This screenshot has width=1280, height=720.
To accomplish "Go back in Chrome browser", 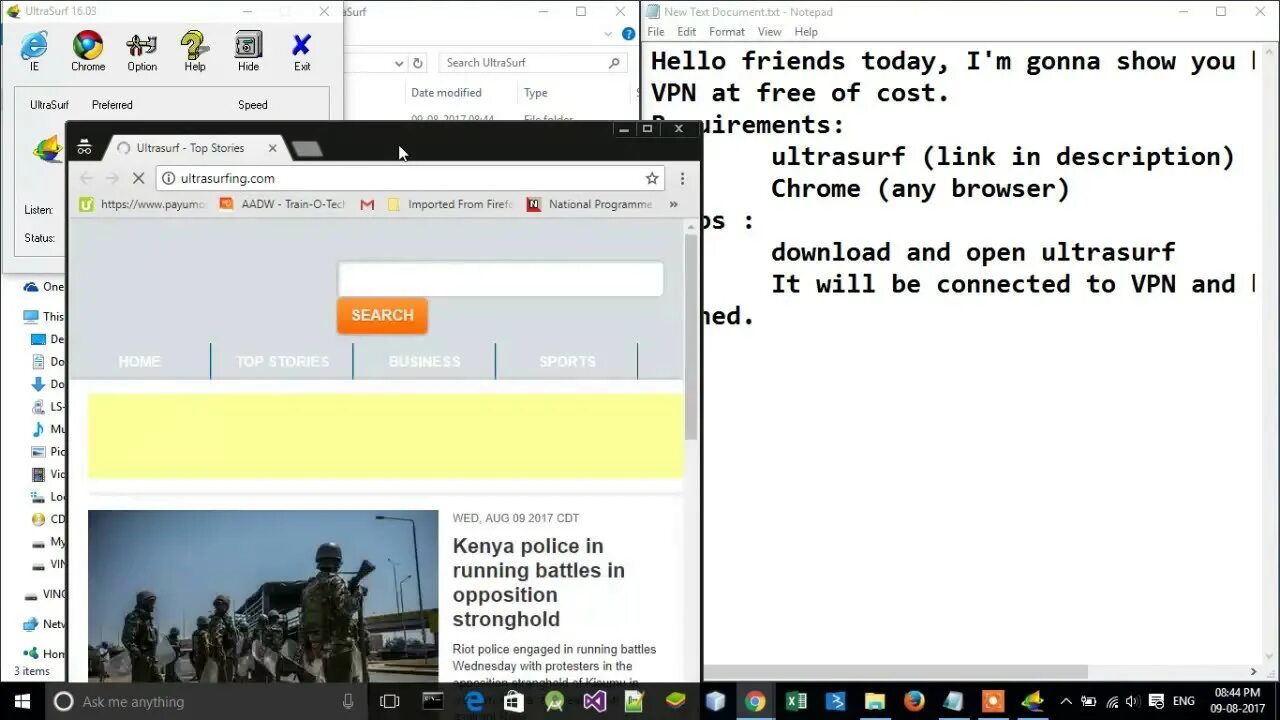I will coord(86,178).
